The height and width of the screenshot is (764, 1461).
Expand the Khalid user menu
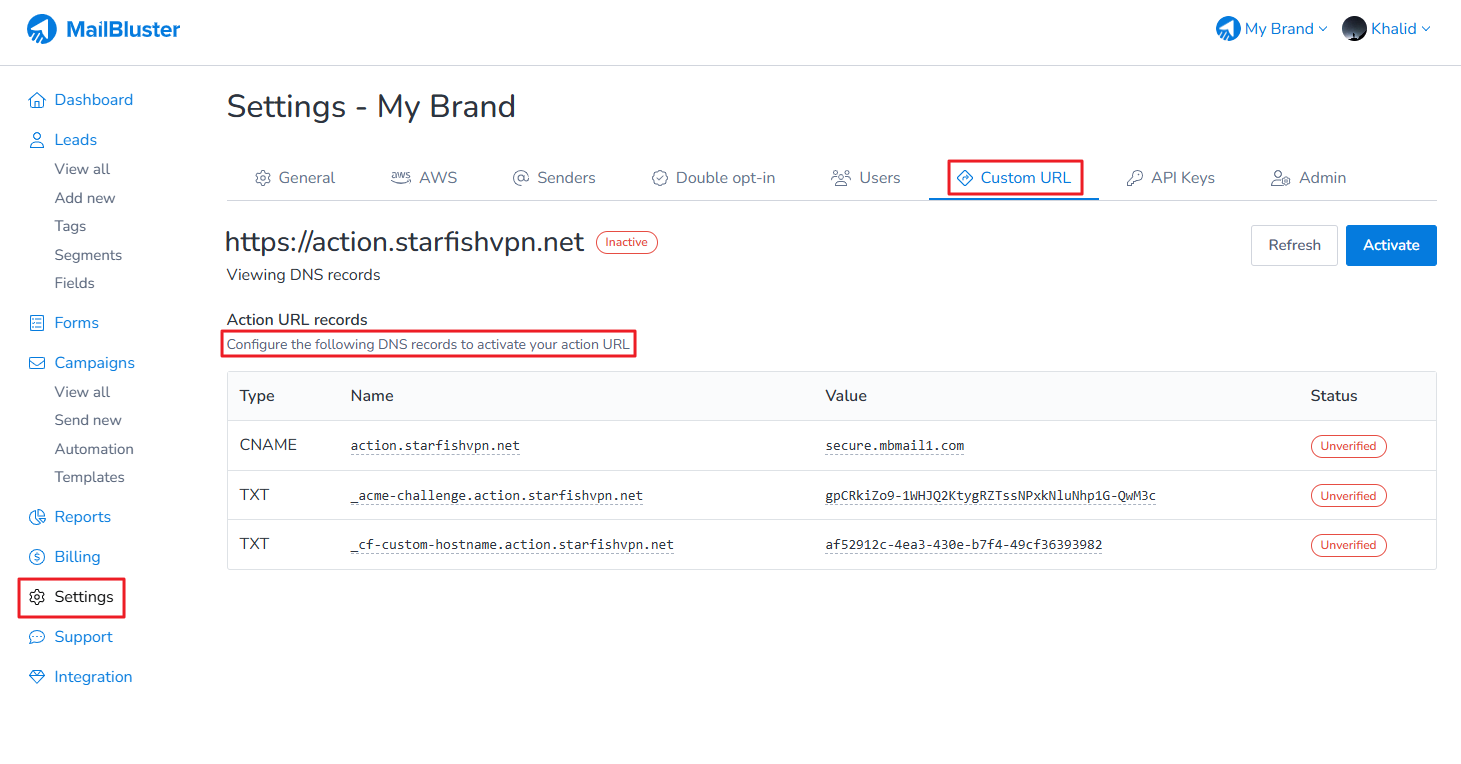[x=1386, y=29]
